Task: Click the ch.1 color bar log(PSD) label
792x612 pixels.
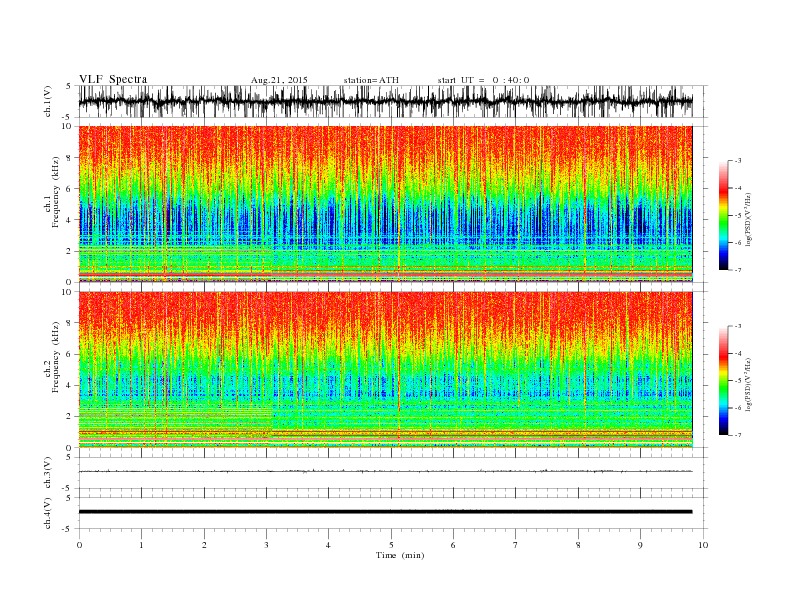Action: point(750,219)
